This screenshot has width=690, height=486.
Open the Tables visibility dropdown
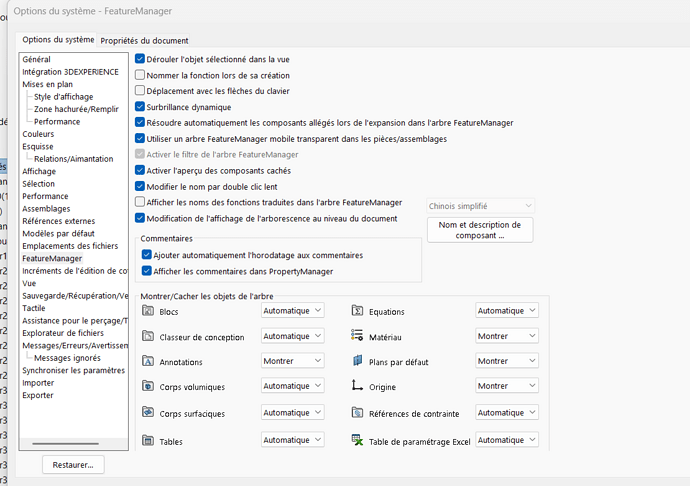[x=293, y=440]
